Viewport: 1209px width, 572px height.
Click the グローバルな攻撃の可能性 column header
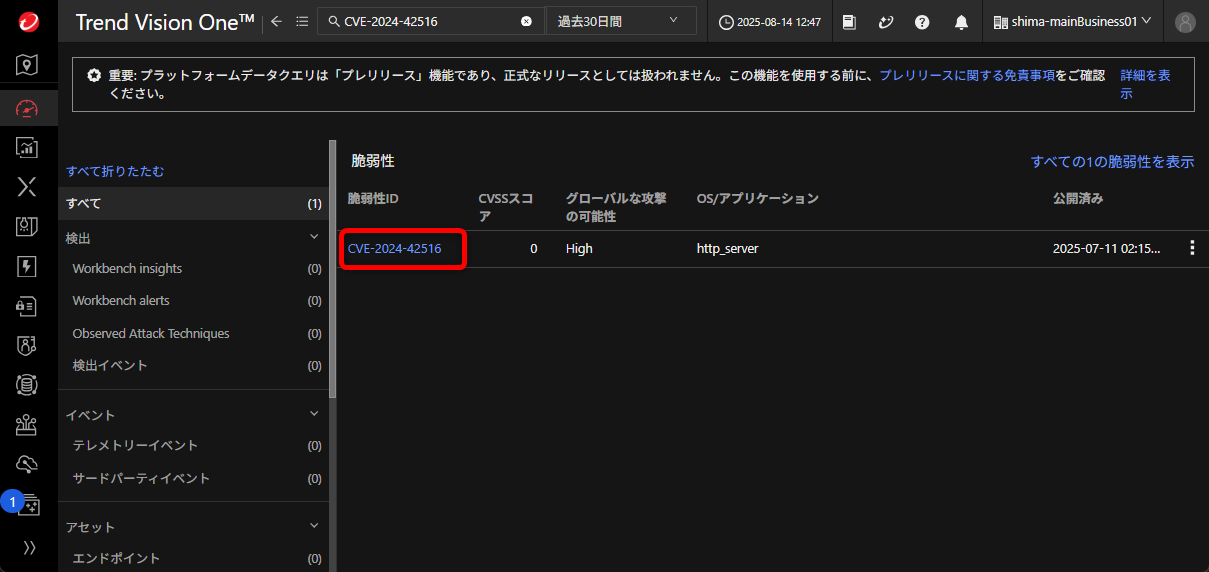coord(616,207)
